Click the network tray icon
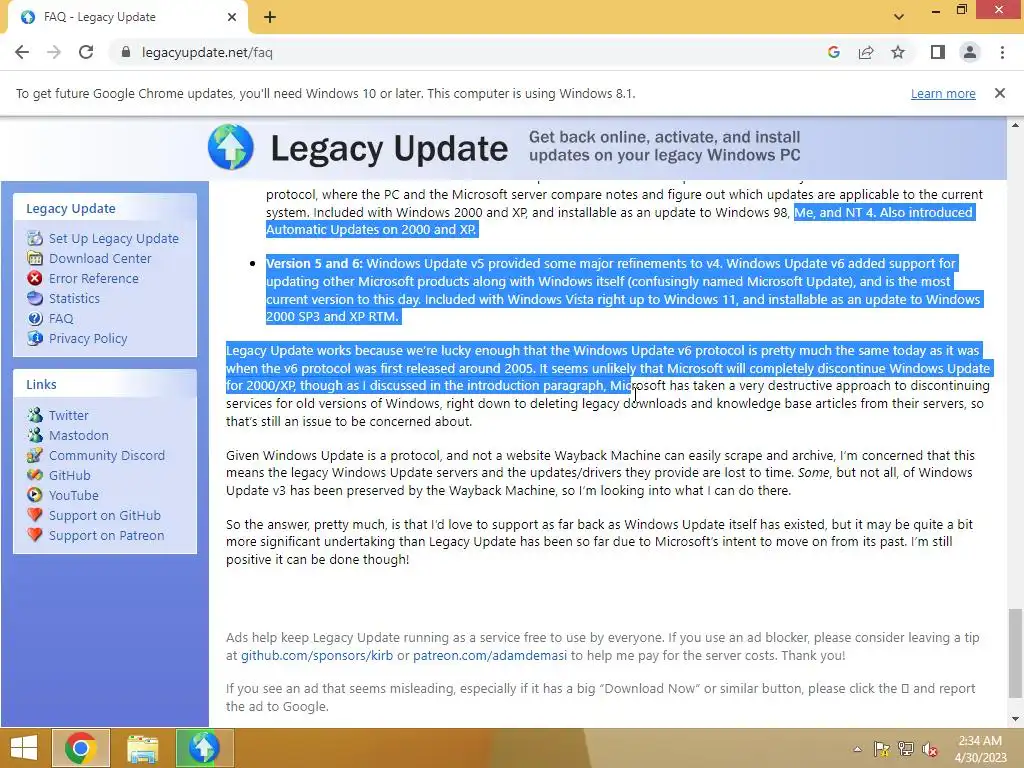The height and width of the screenshot is (768, 1024). (x=906, y=749)
